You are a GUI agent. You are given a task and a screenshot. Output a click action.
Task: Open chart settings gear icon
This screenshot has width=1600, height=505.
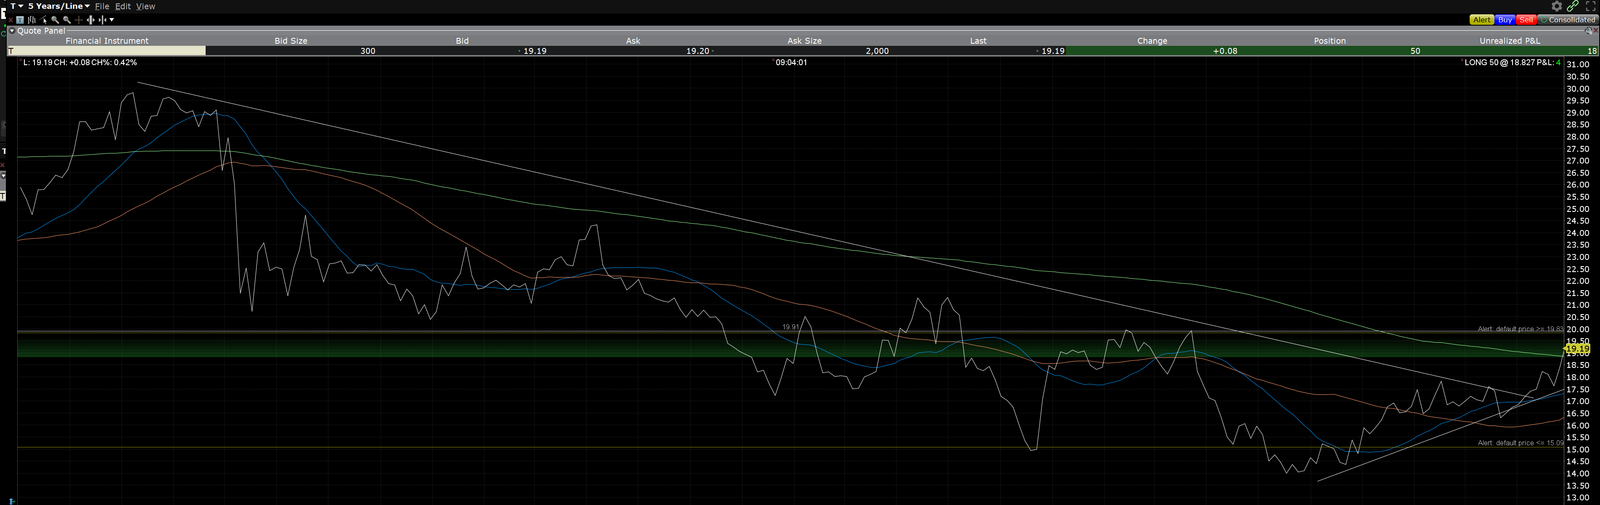click(x=1557, y=6)
